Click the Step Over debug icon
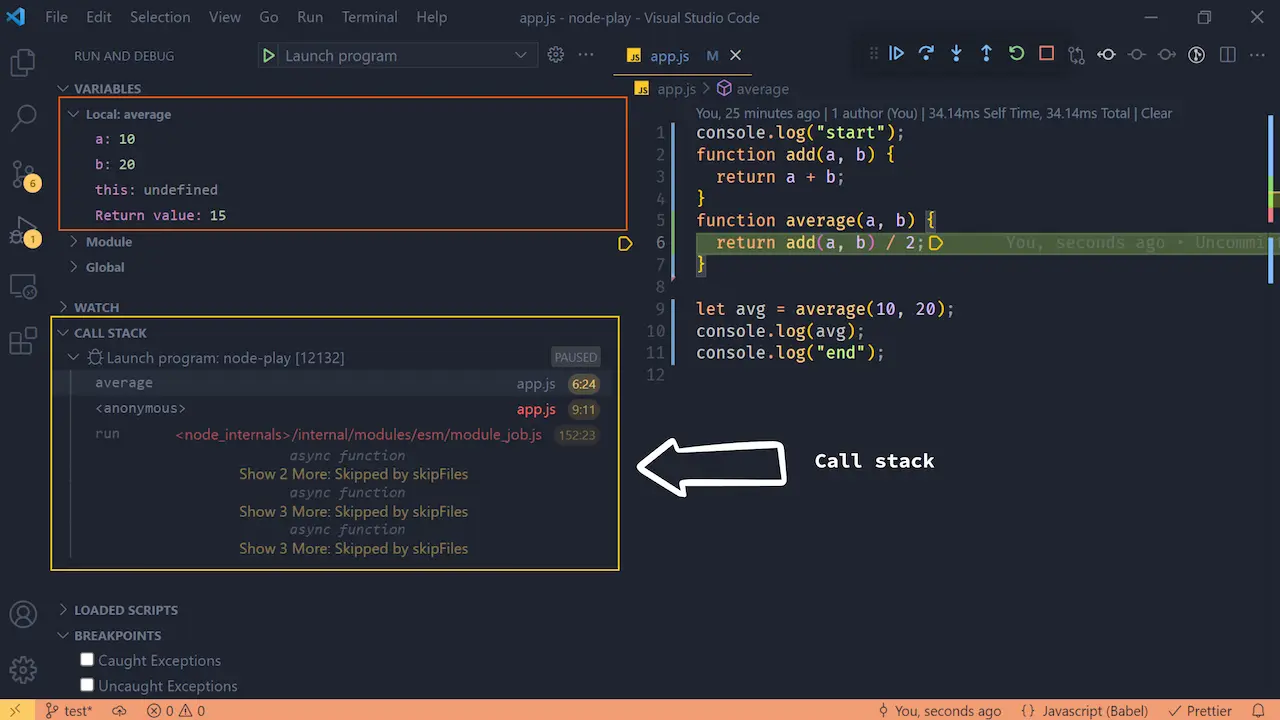Viewport: 1280px width, 720px height. point(926,54)
